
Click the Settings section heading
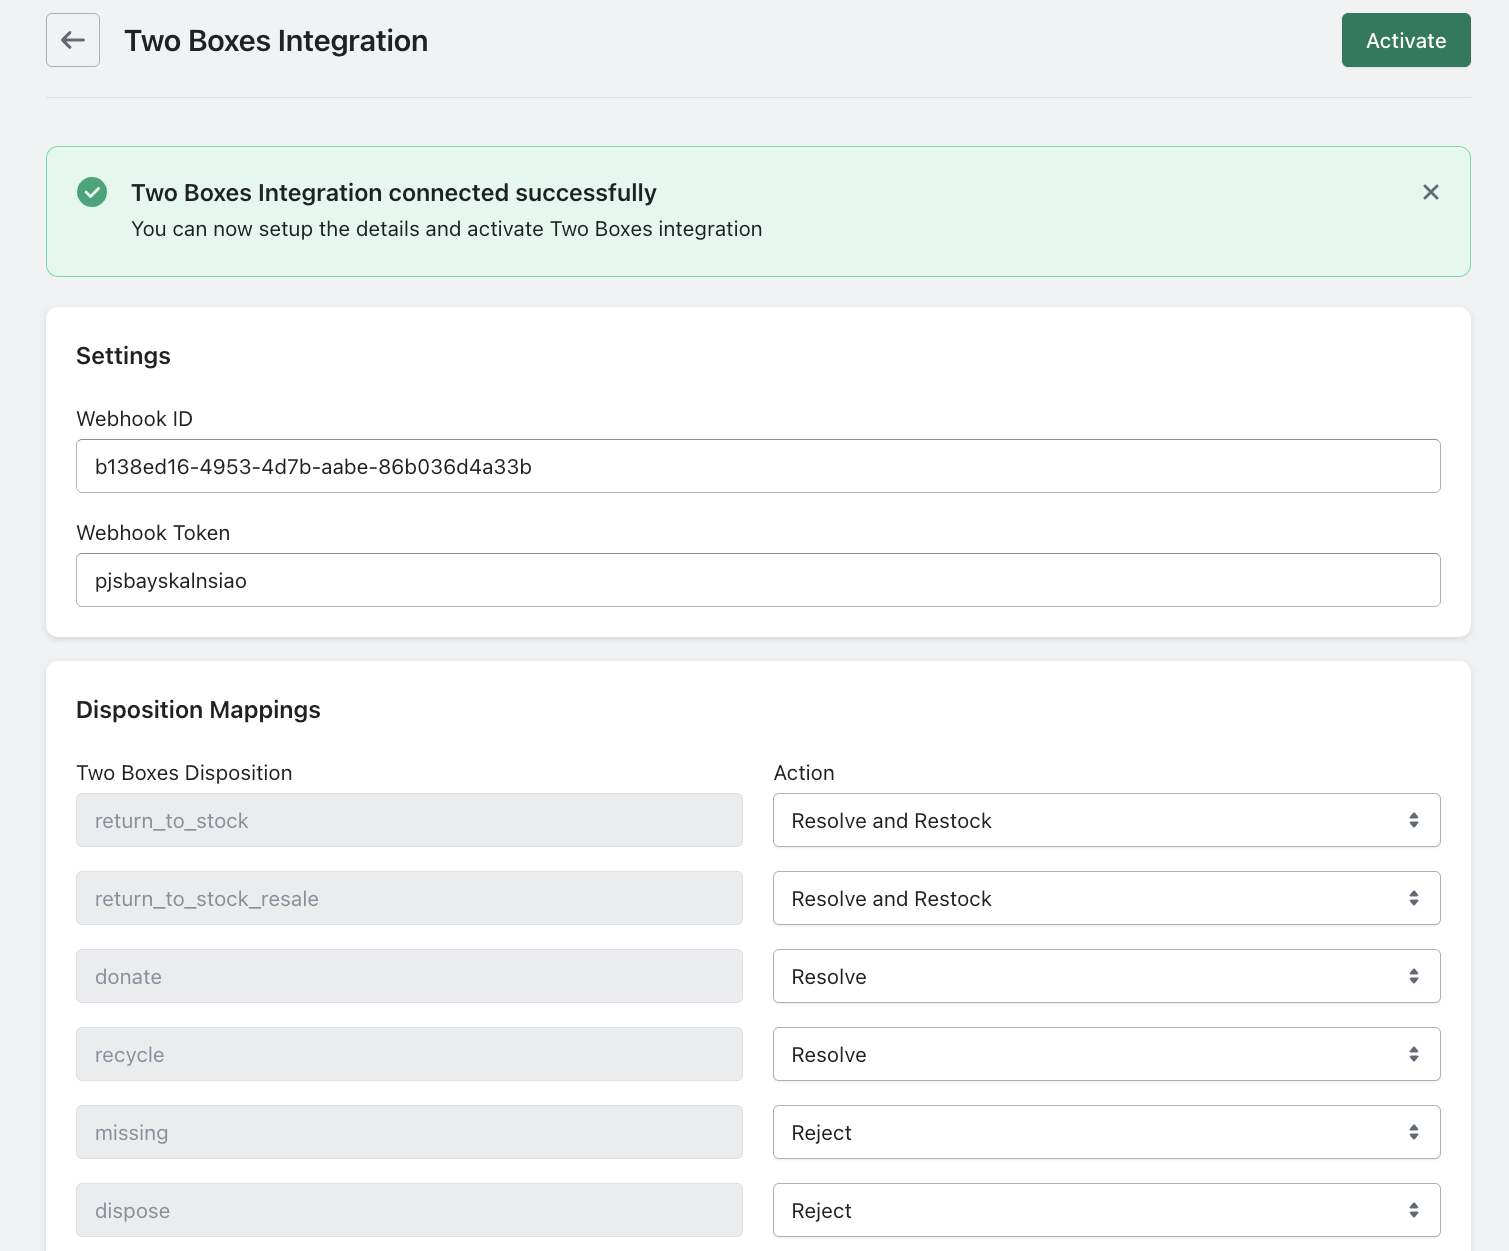(123, 356)
